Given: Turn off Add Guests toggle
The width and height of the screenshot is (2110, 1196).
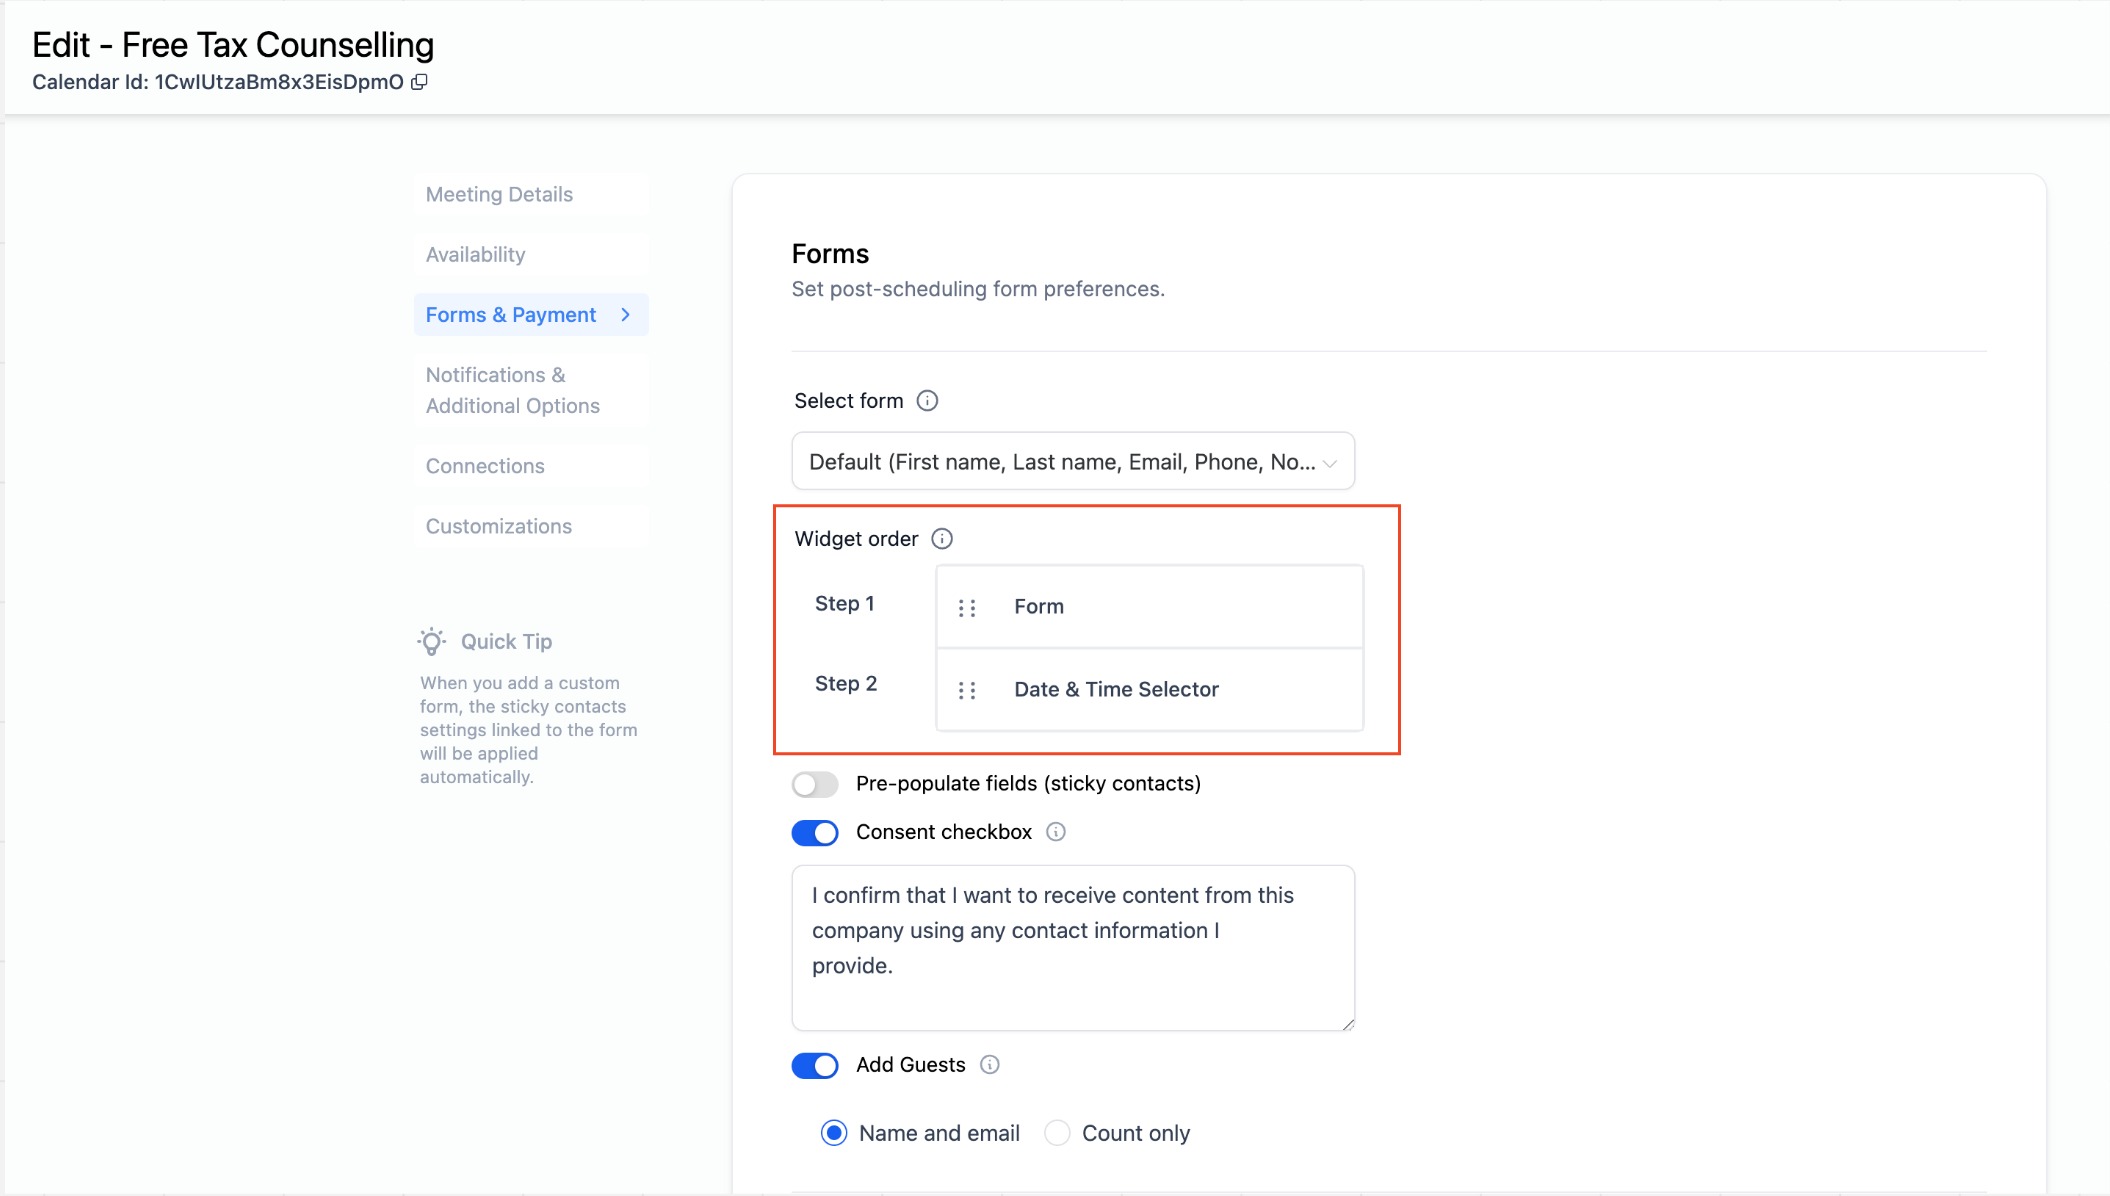Looking at the screenshot, I should click(815, 1066).
